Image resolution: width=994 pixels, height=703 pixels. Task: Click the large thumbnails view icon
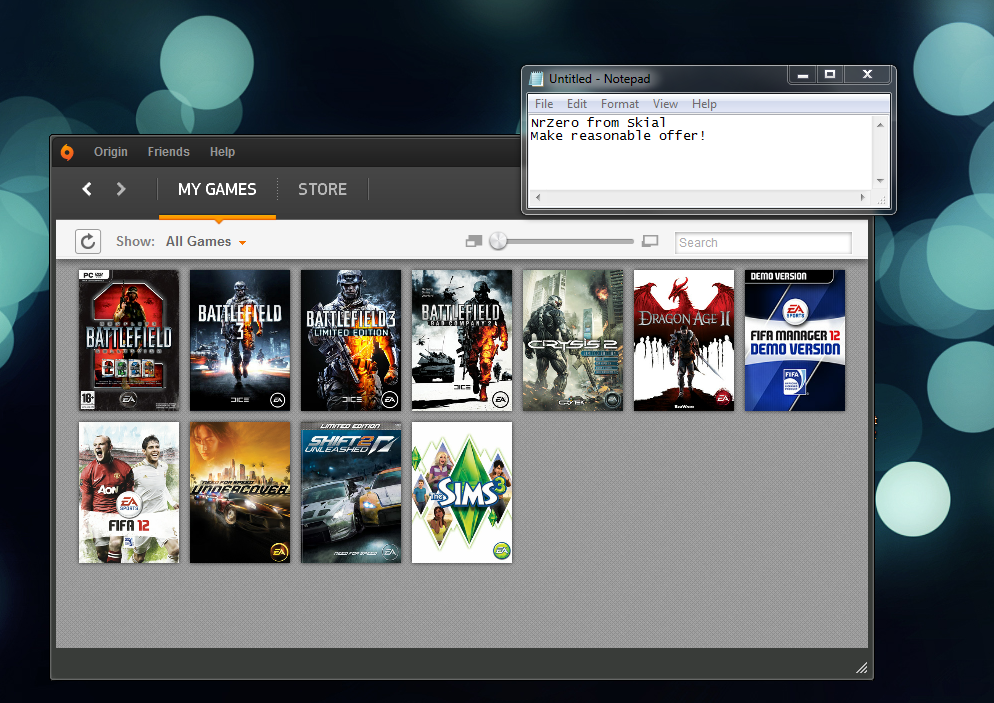(650, 241)
